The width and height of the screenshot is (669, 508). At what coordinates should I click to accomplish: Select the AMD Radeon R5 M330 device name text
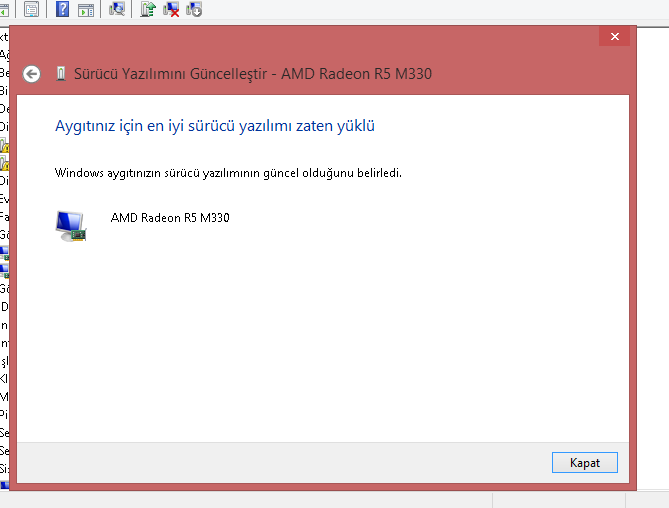tap(170, 218)
